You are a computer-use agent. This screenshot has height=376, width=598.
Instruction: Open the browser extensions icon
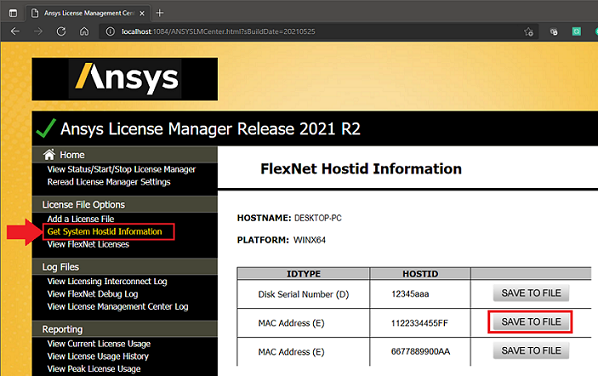pyautogui.click(x=553, y=32)
